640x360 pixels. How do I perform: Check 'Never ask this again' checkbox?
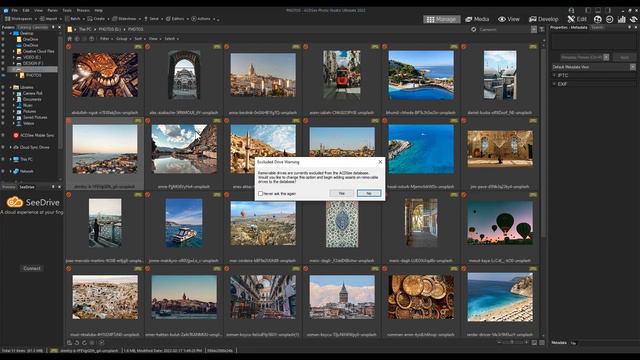[260, 193]
